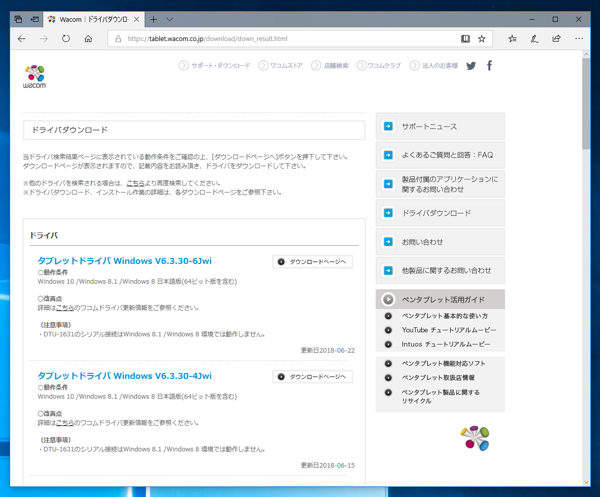Open ワコムクラブ header menu
Viewport: 600px width, 497px height.
coord(379,66)
